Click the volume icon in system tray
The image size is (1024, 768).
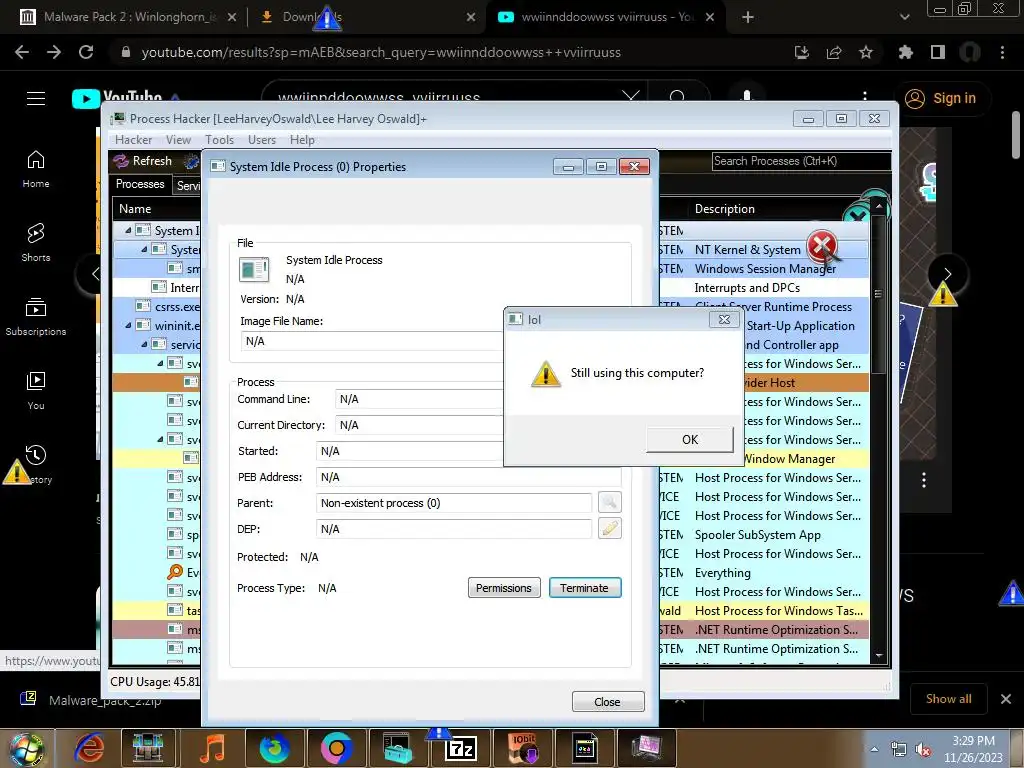(923, 750)
